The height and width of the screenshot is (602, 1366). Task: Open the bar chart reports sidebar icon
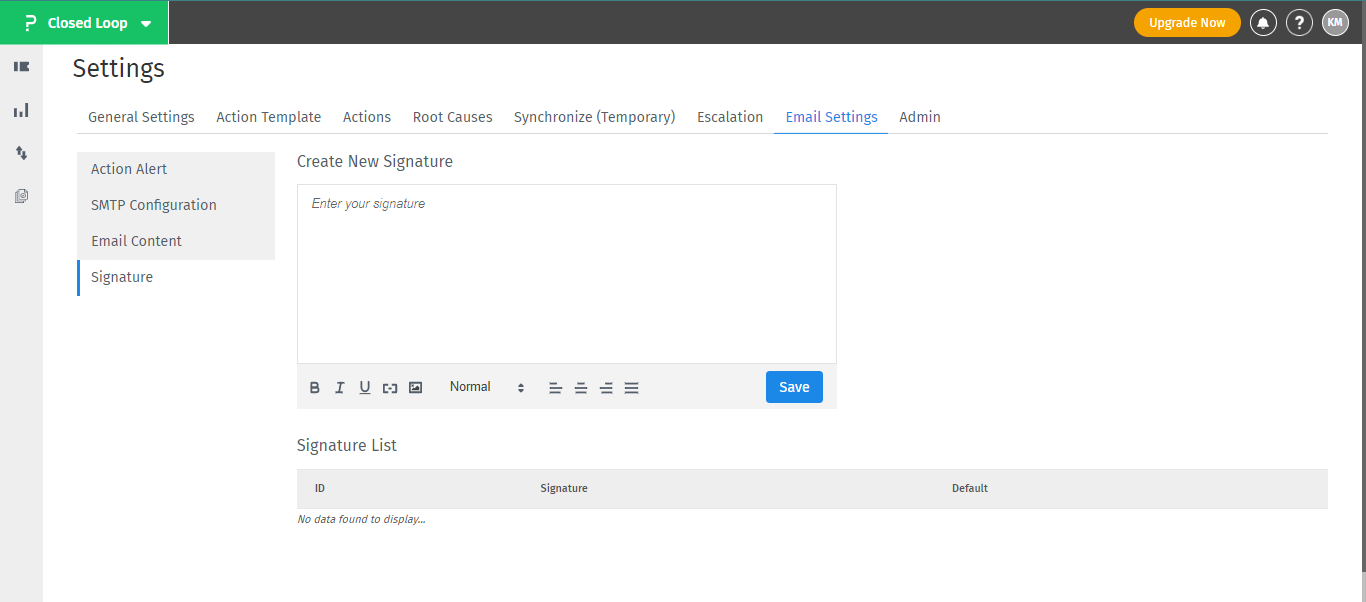tap(21, 110)
